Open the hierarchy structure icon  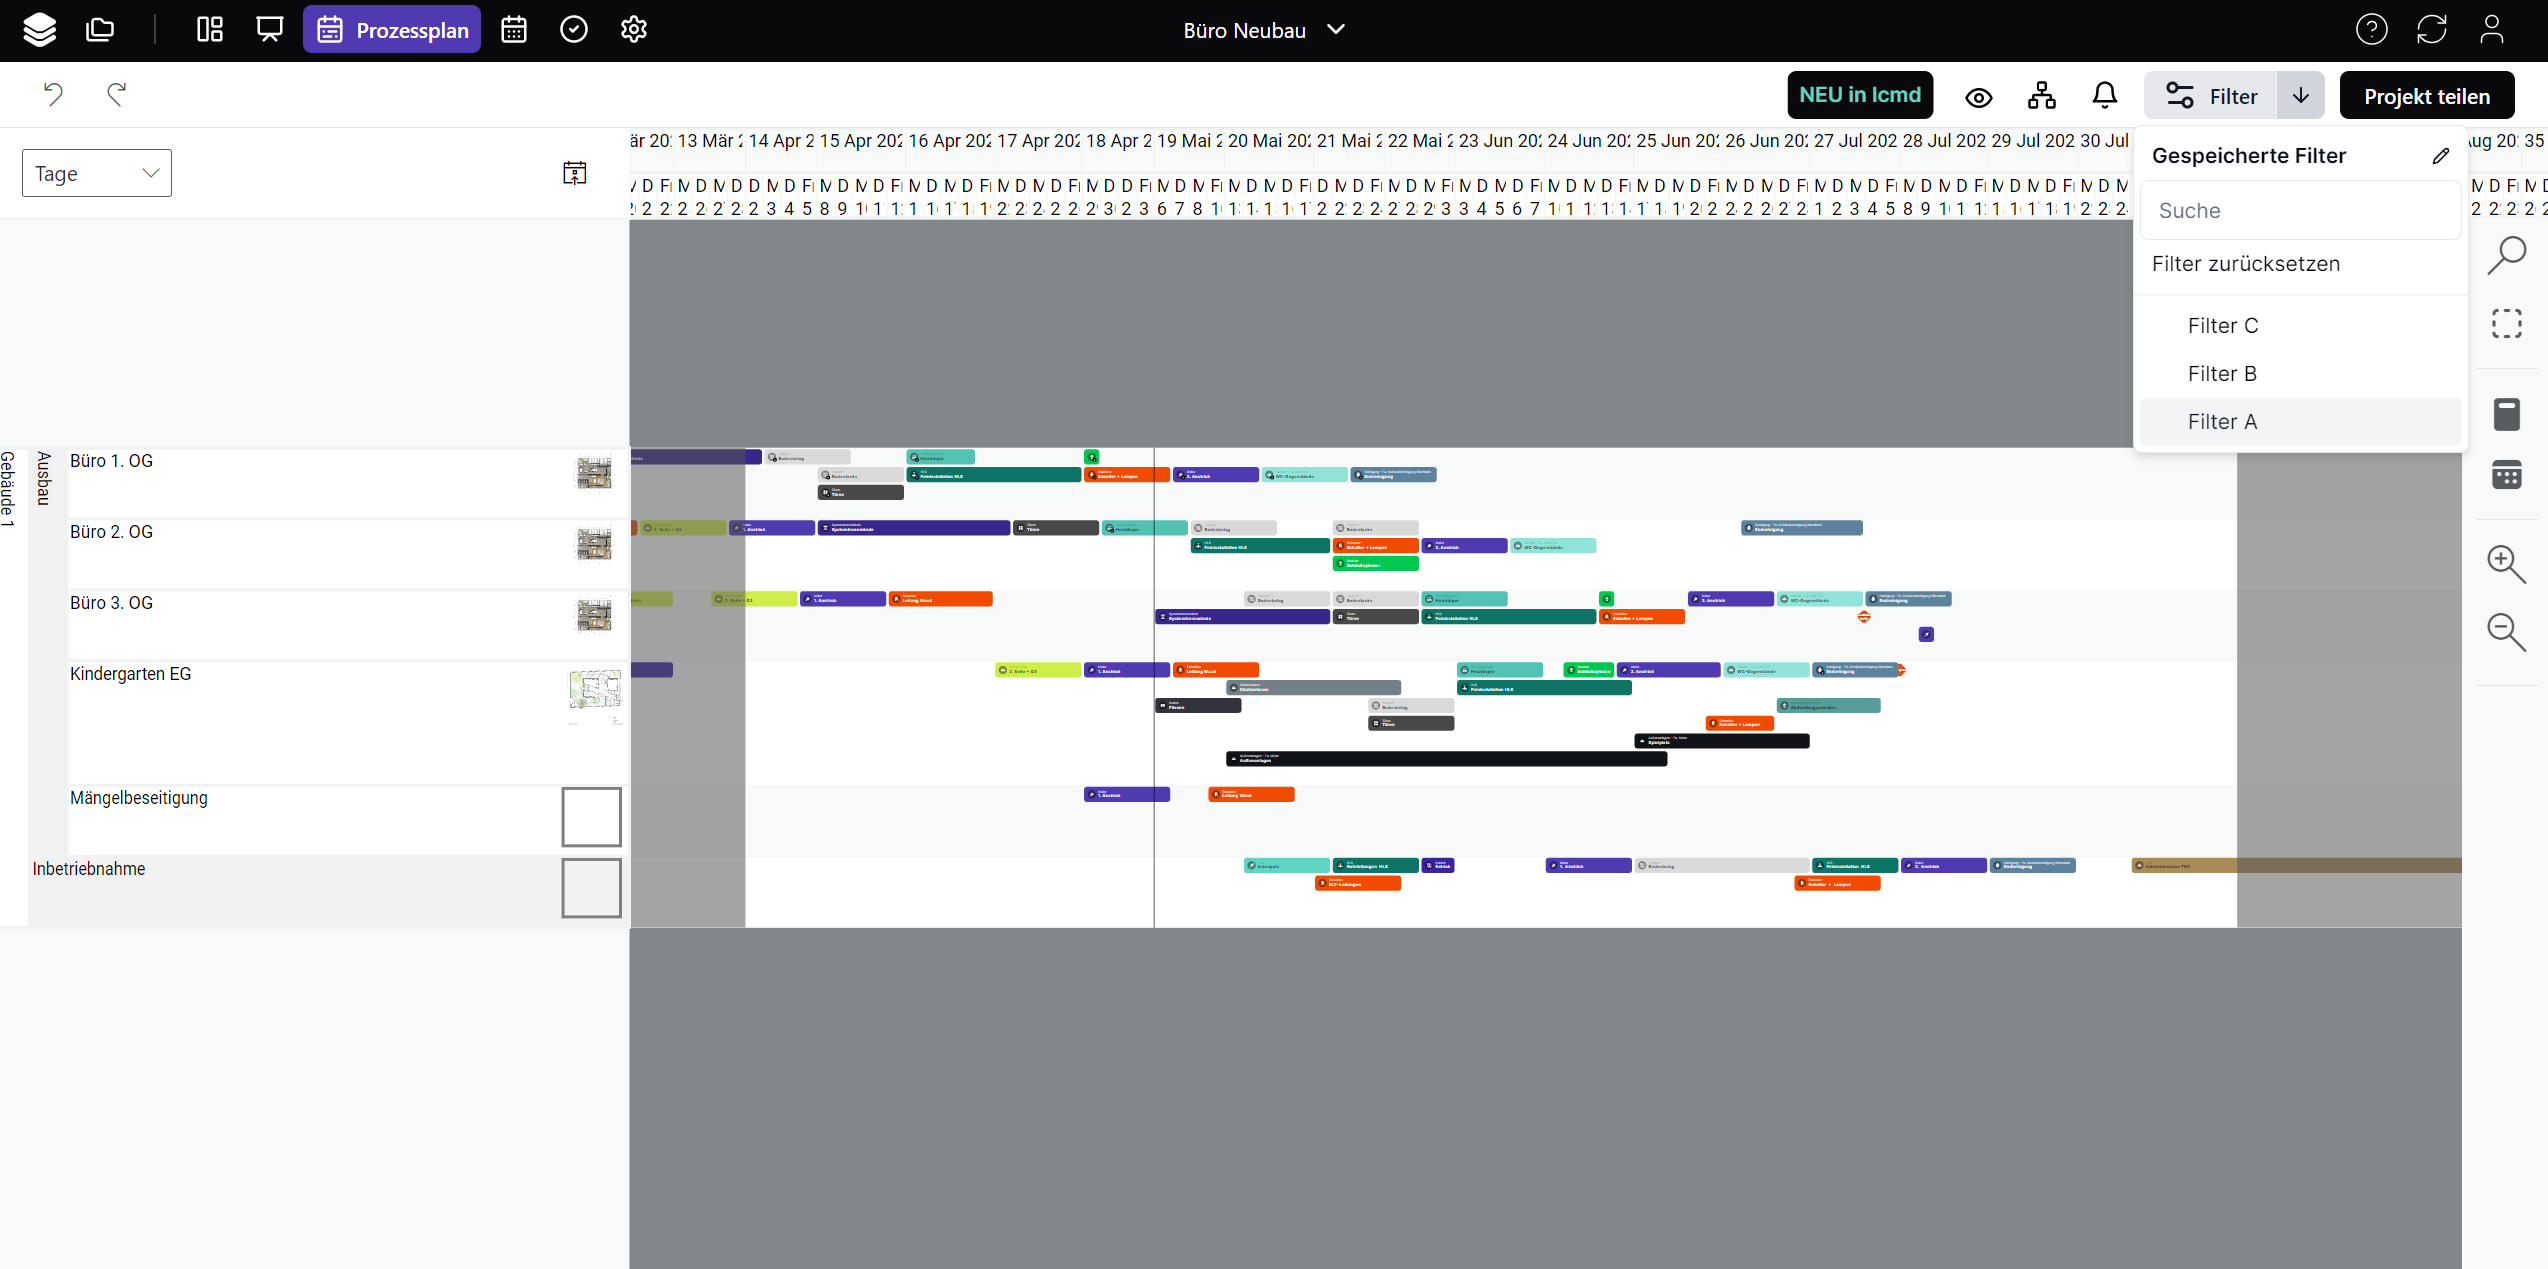[x=2041, y=96]
